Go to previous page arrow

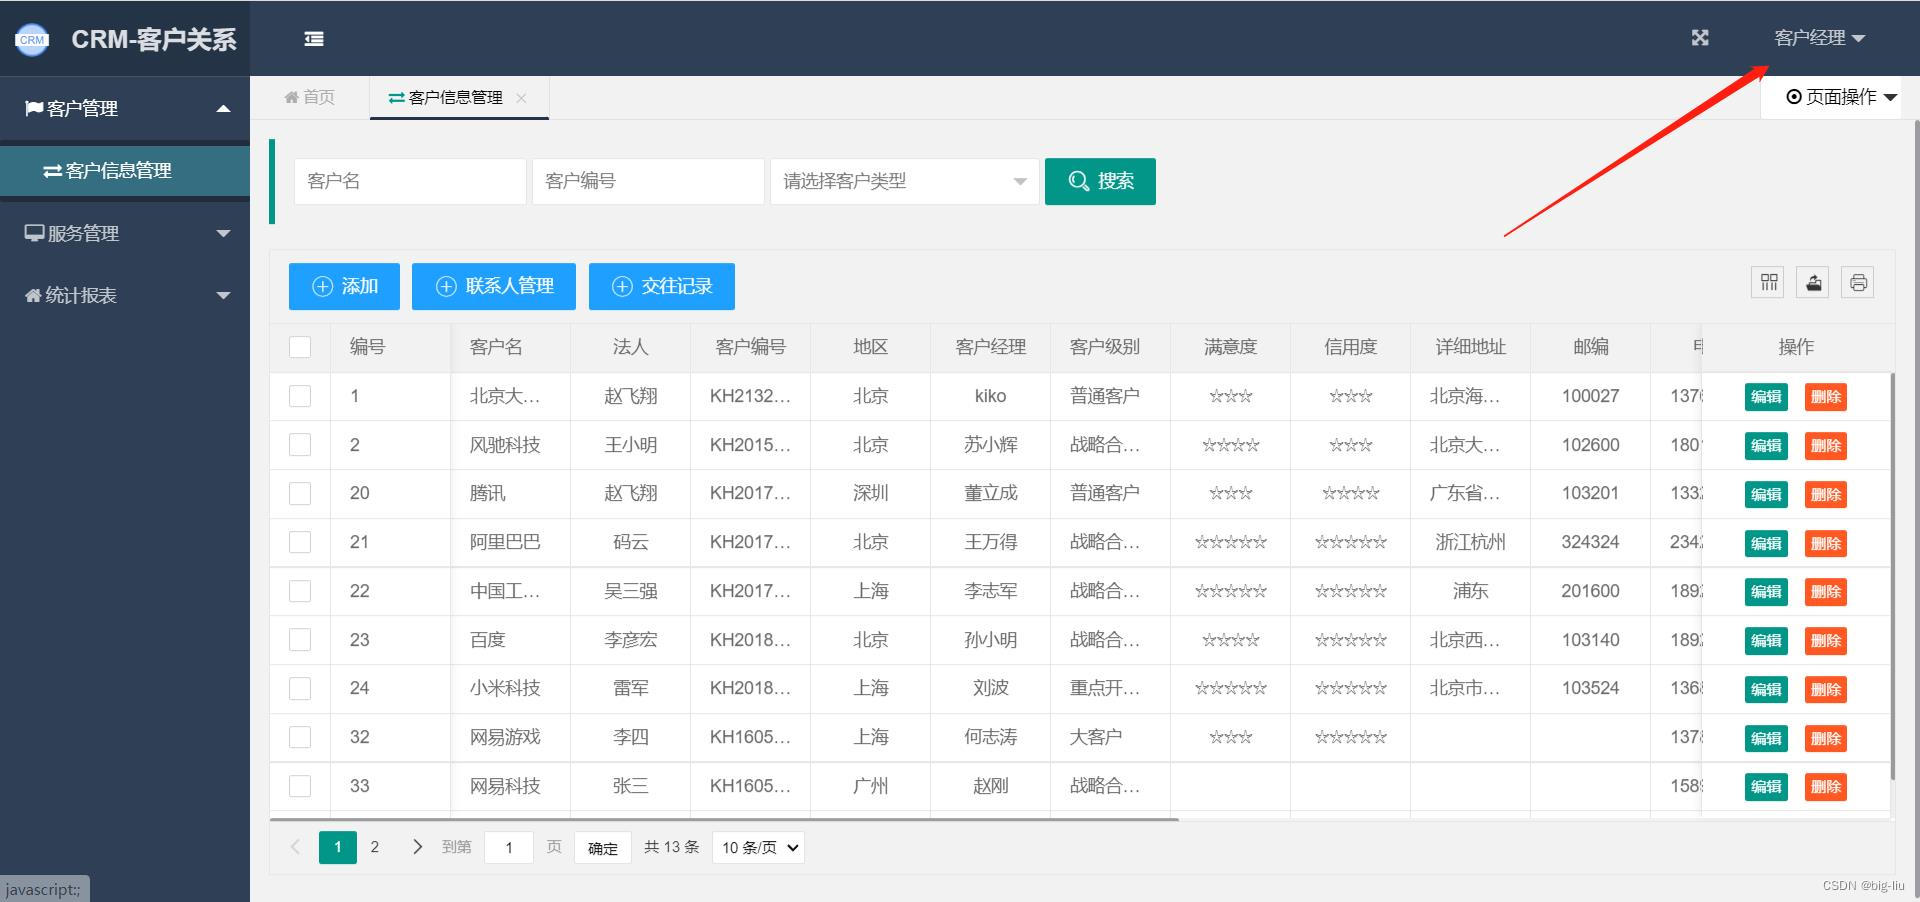pyautogui.click(x=295, y=847)
